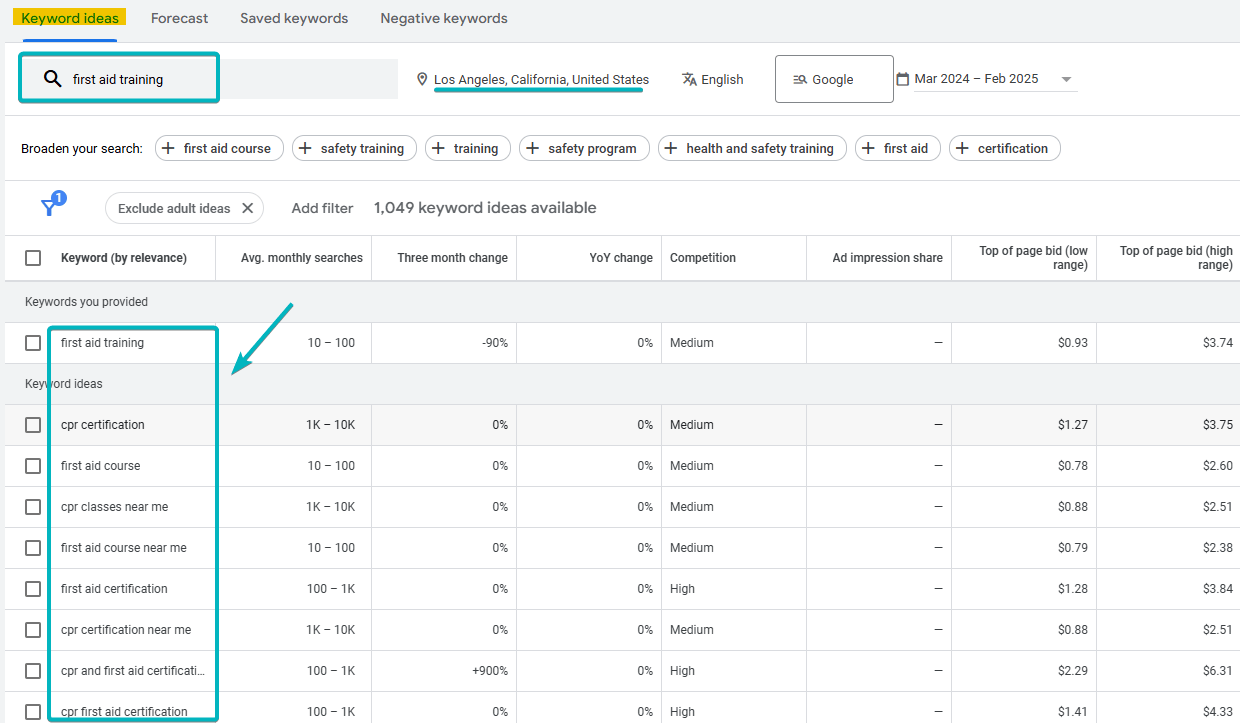The height and width of the screenshot is (723, 1240).
Task: Switch to the Forecast tab
Action: click(179, 17)
